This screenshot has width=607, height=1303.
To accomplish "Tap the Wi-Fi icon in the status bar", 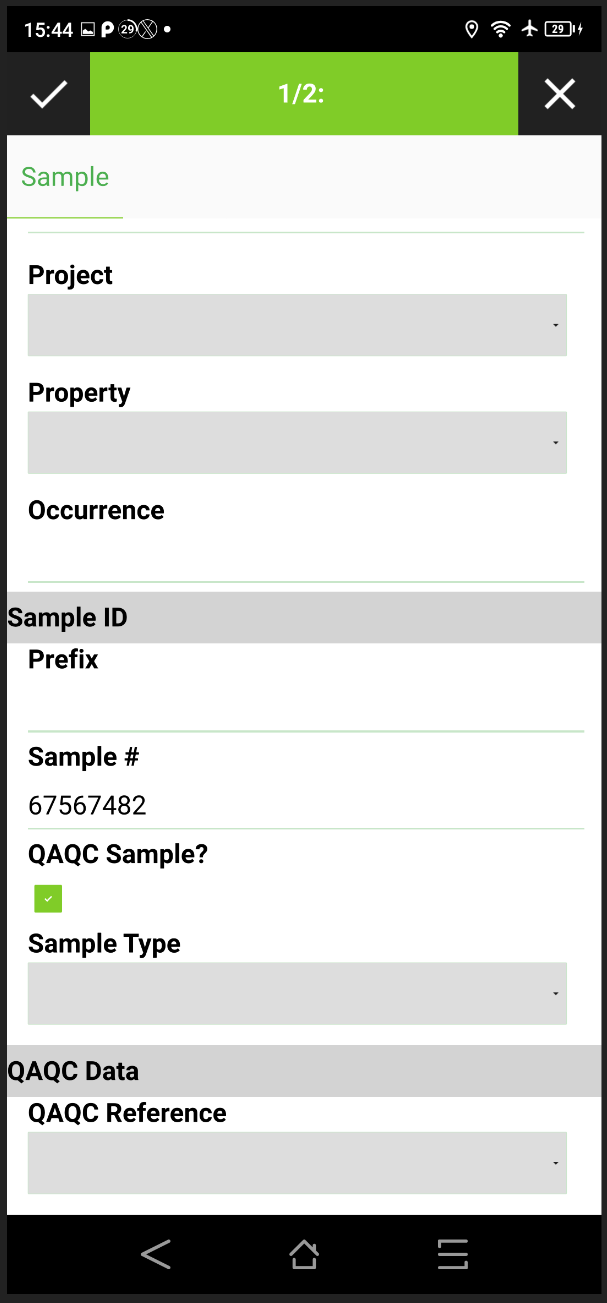I will click(x=500, y=29).
